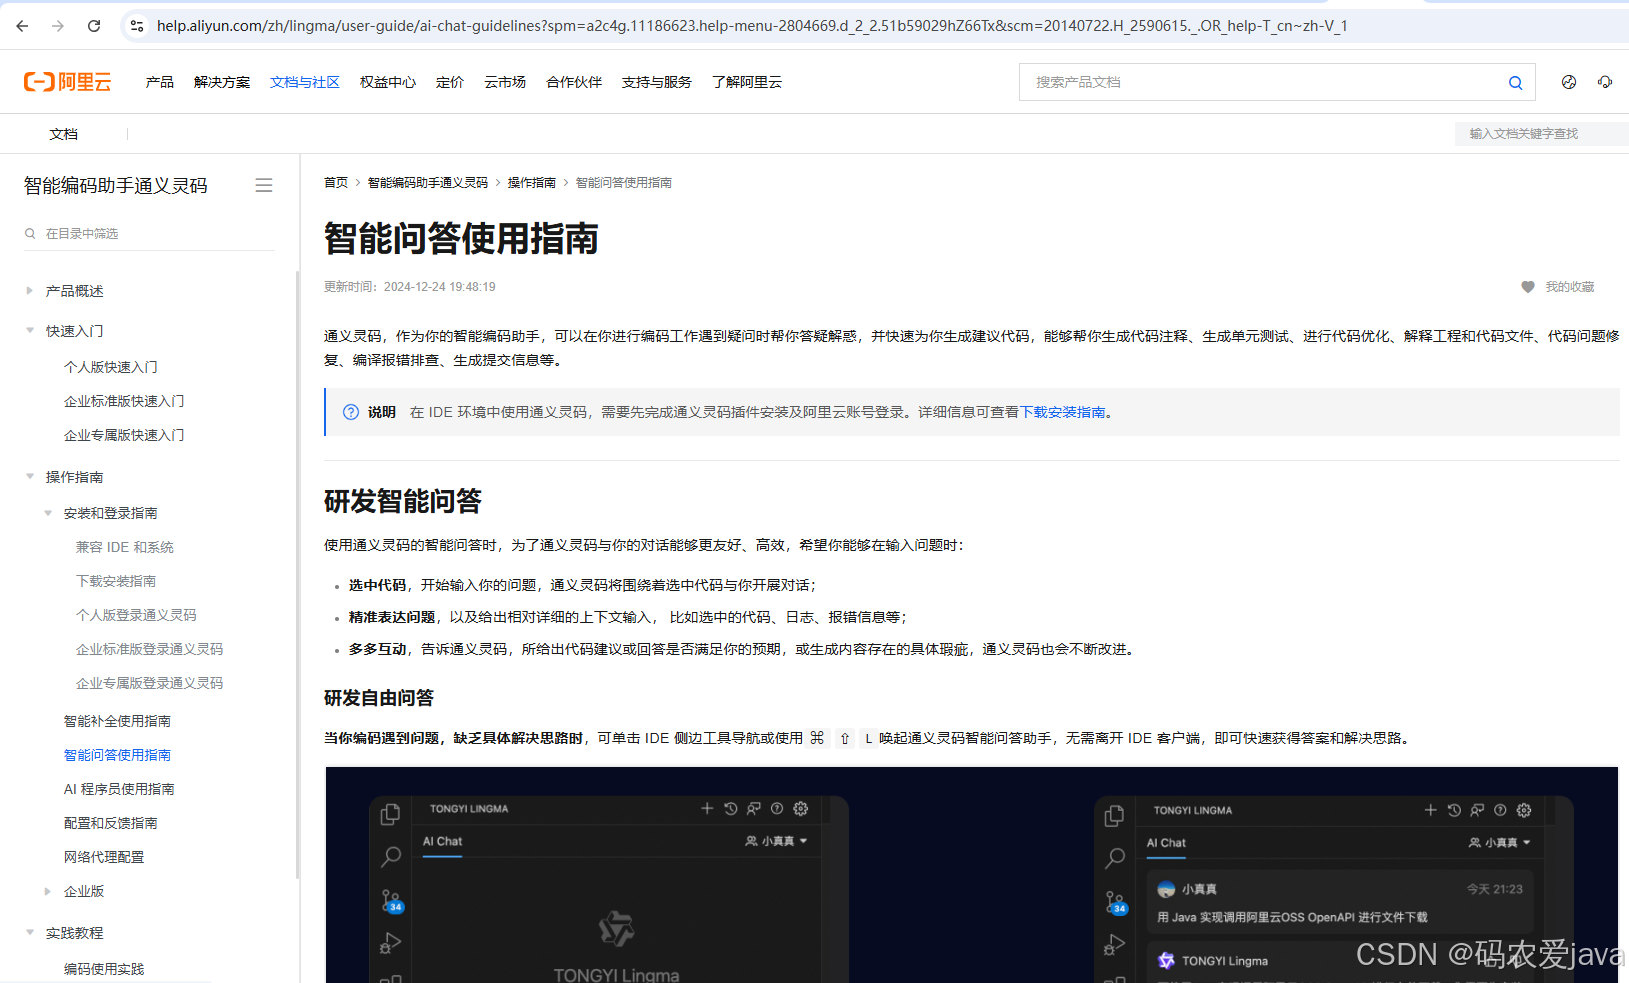Open 权益中心 menu item
The height and width of the screenshot is (983, 1629).
pos(388,82)
